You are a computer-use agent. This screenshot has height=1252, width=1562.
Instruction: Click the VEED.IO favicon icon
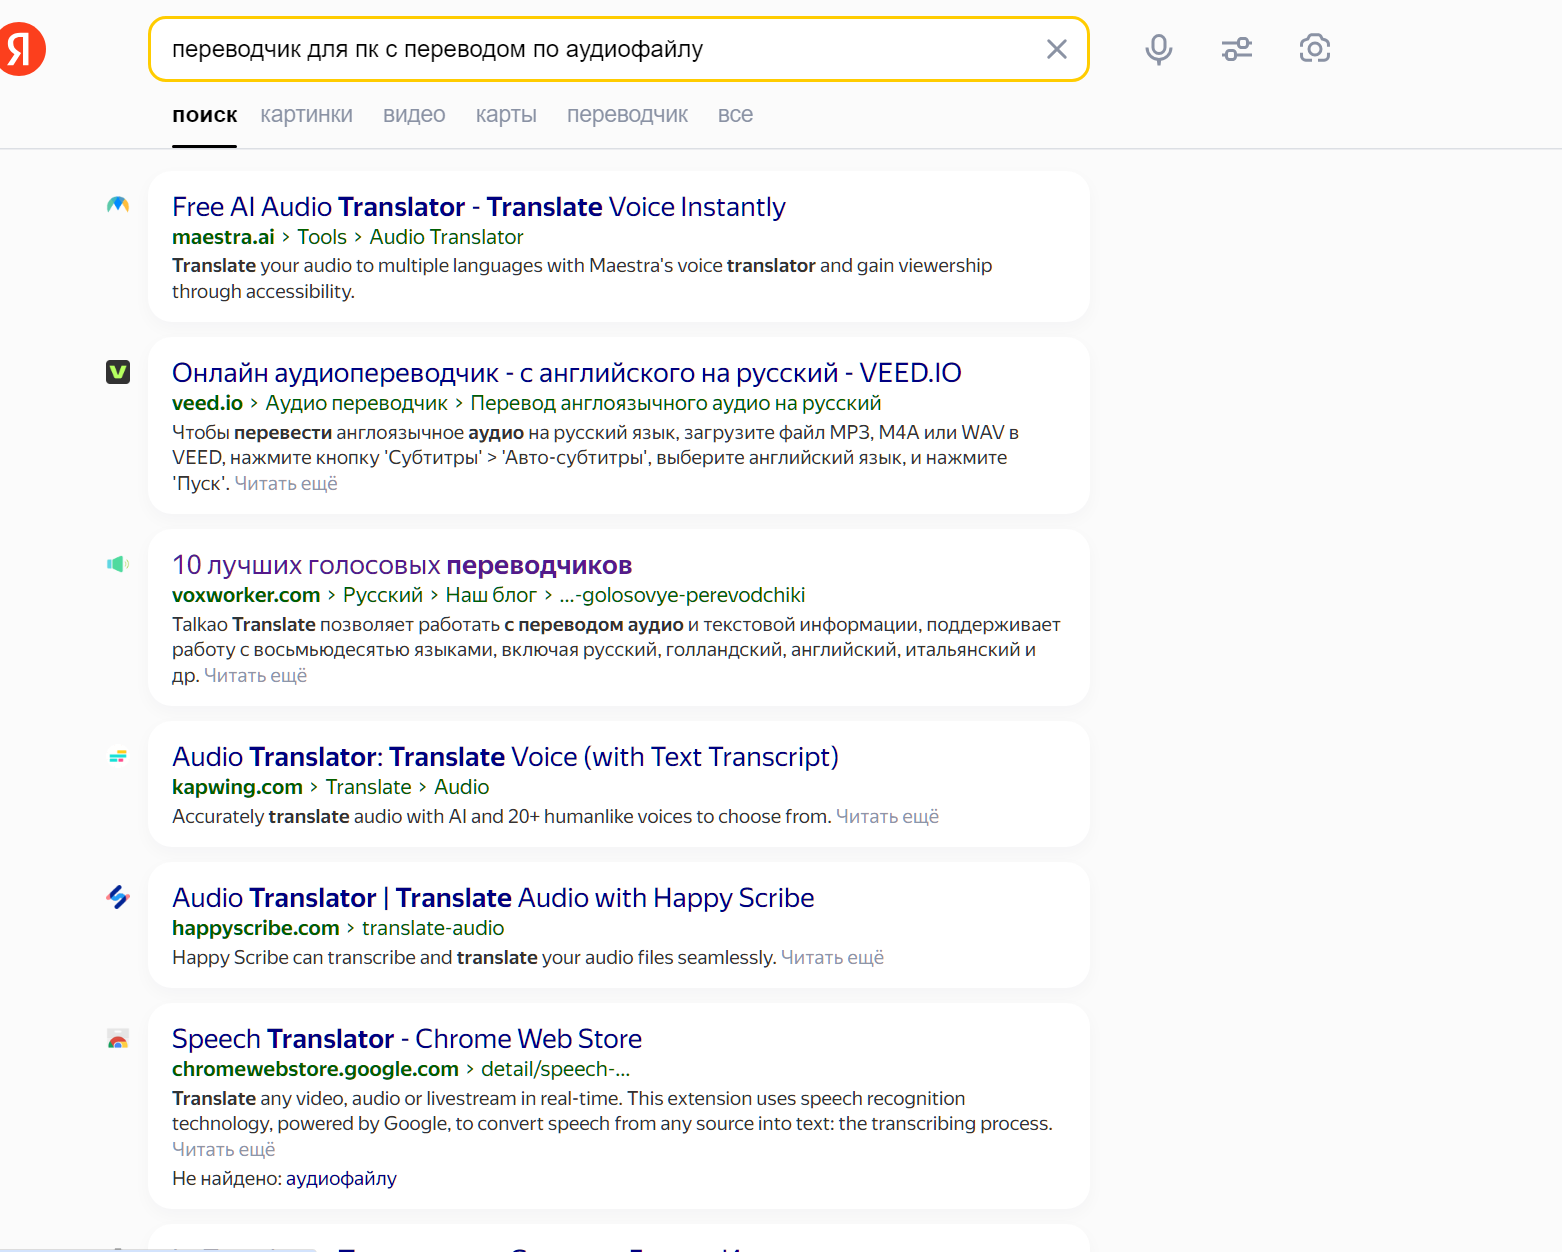pyautogui.click(x=118, y=372)
